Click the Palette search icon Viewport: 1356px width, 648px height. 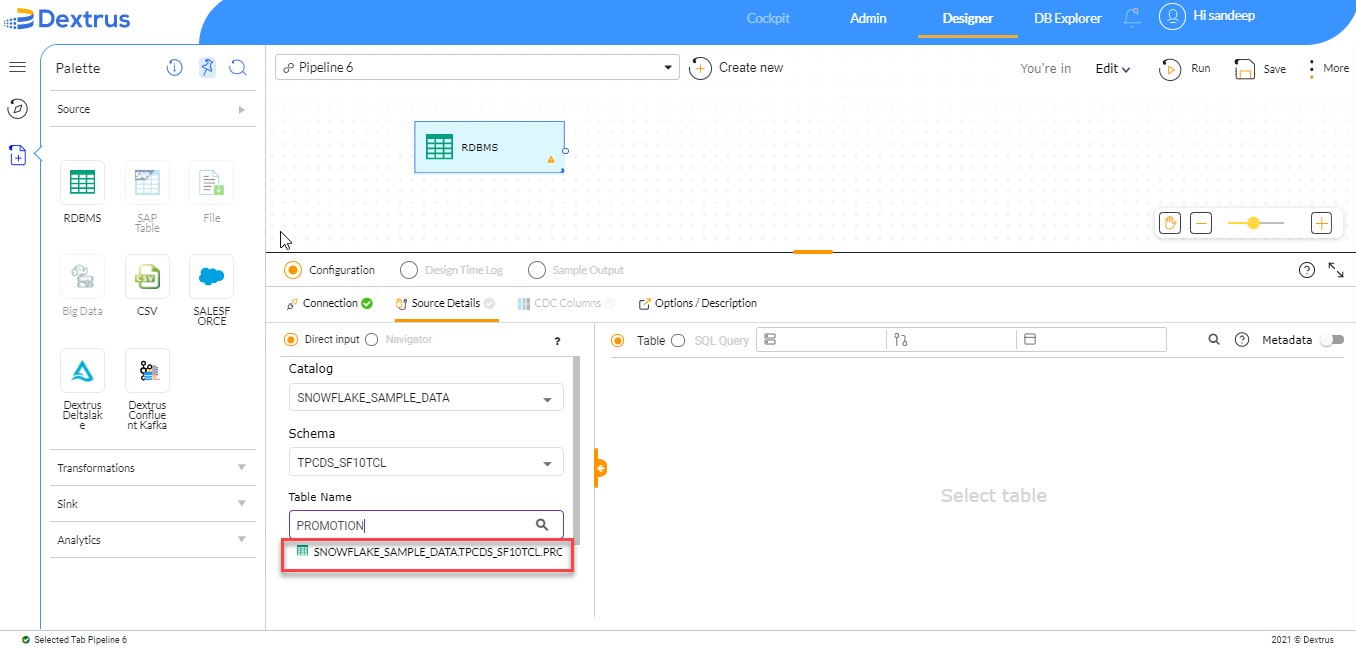238,68
